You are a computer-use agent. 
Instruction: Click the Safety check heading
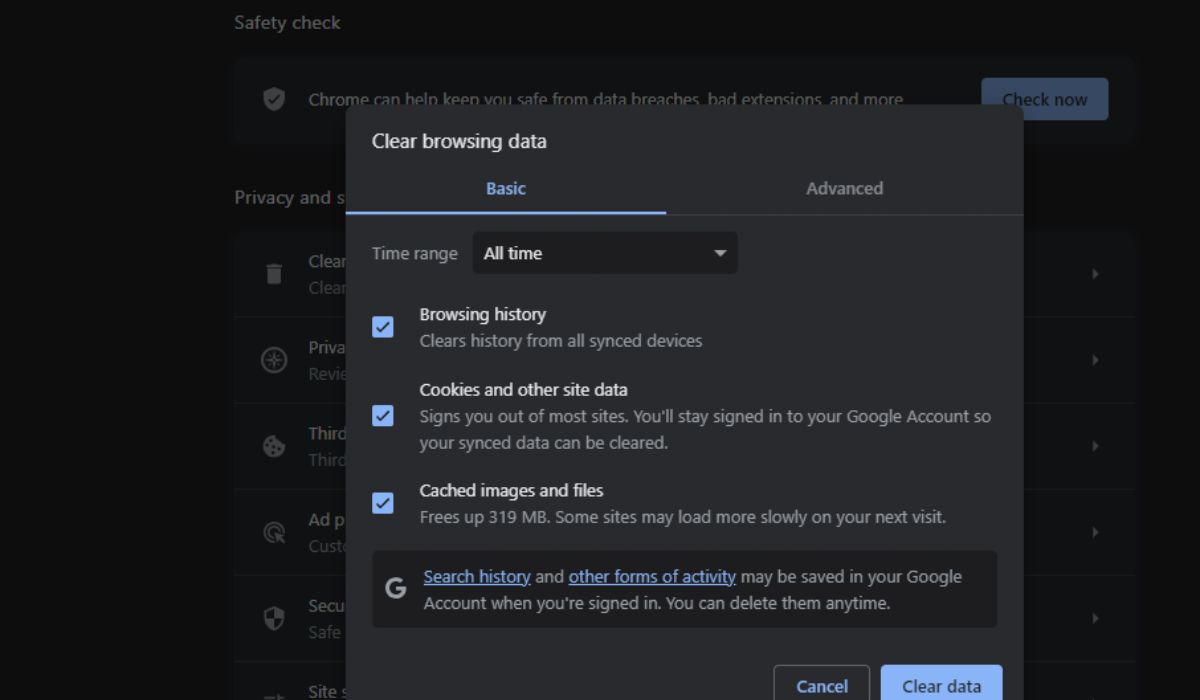(287, 22)
